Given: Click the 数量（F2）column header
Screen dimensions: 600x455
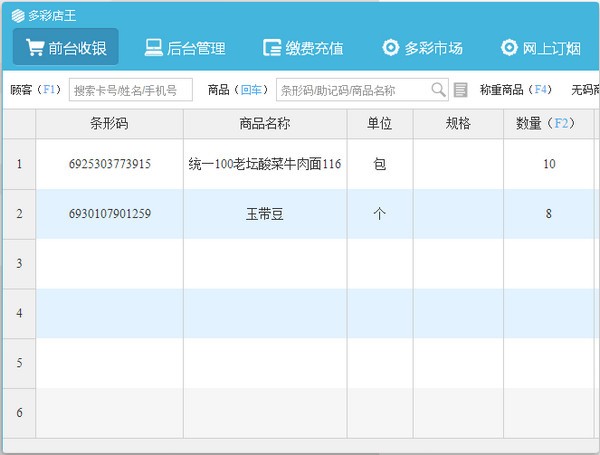Looking at the screenshot, I should (x=548, y=124).
